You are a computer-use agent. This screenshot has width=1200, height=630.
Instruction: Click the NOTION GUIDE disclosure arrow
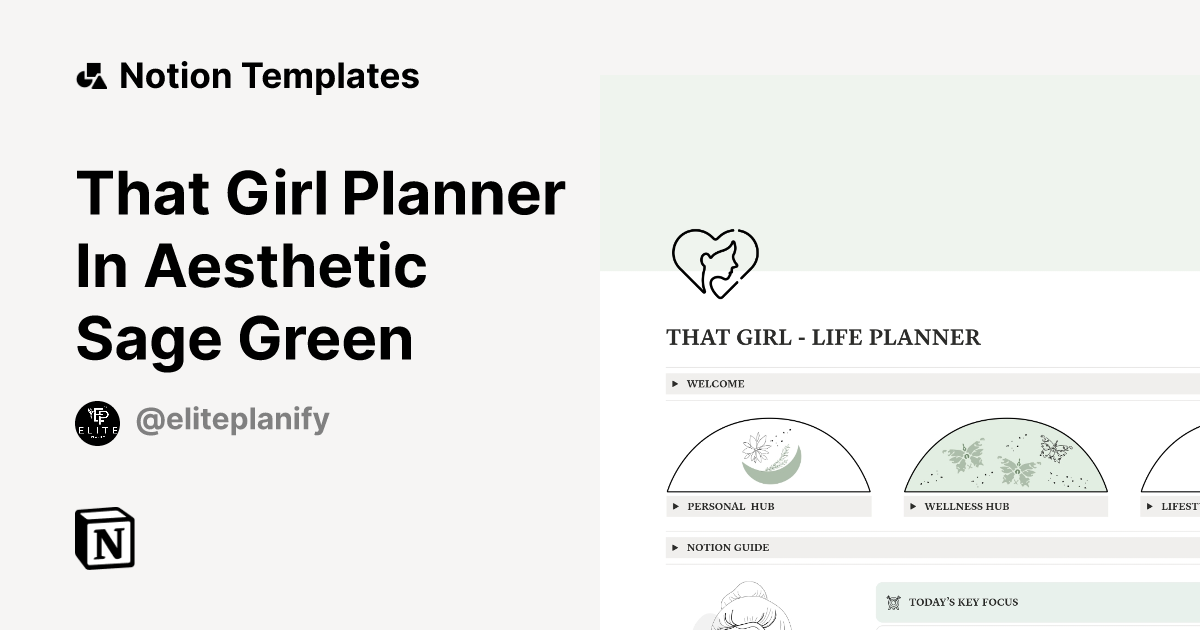(x=674, y=547)
